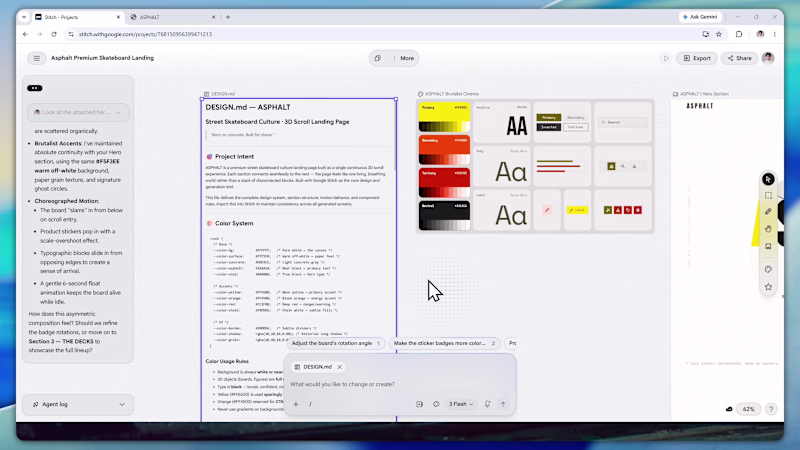Viewport: 800px width, 450px height.
Task: Click the Export button
Action: click(697, 58)
